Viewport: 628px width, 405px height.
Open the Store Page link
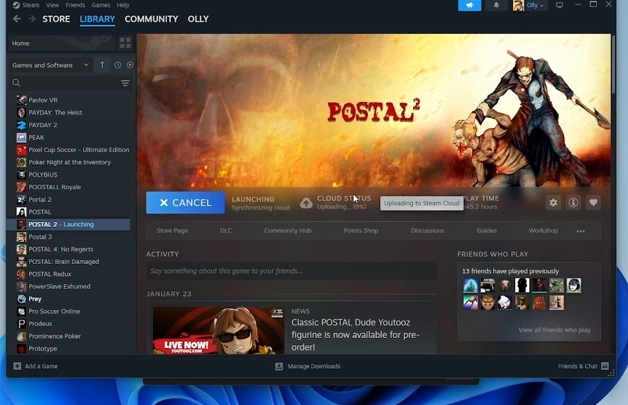pyautogui.click(x=172, y=231)
